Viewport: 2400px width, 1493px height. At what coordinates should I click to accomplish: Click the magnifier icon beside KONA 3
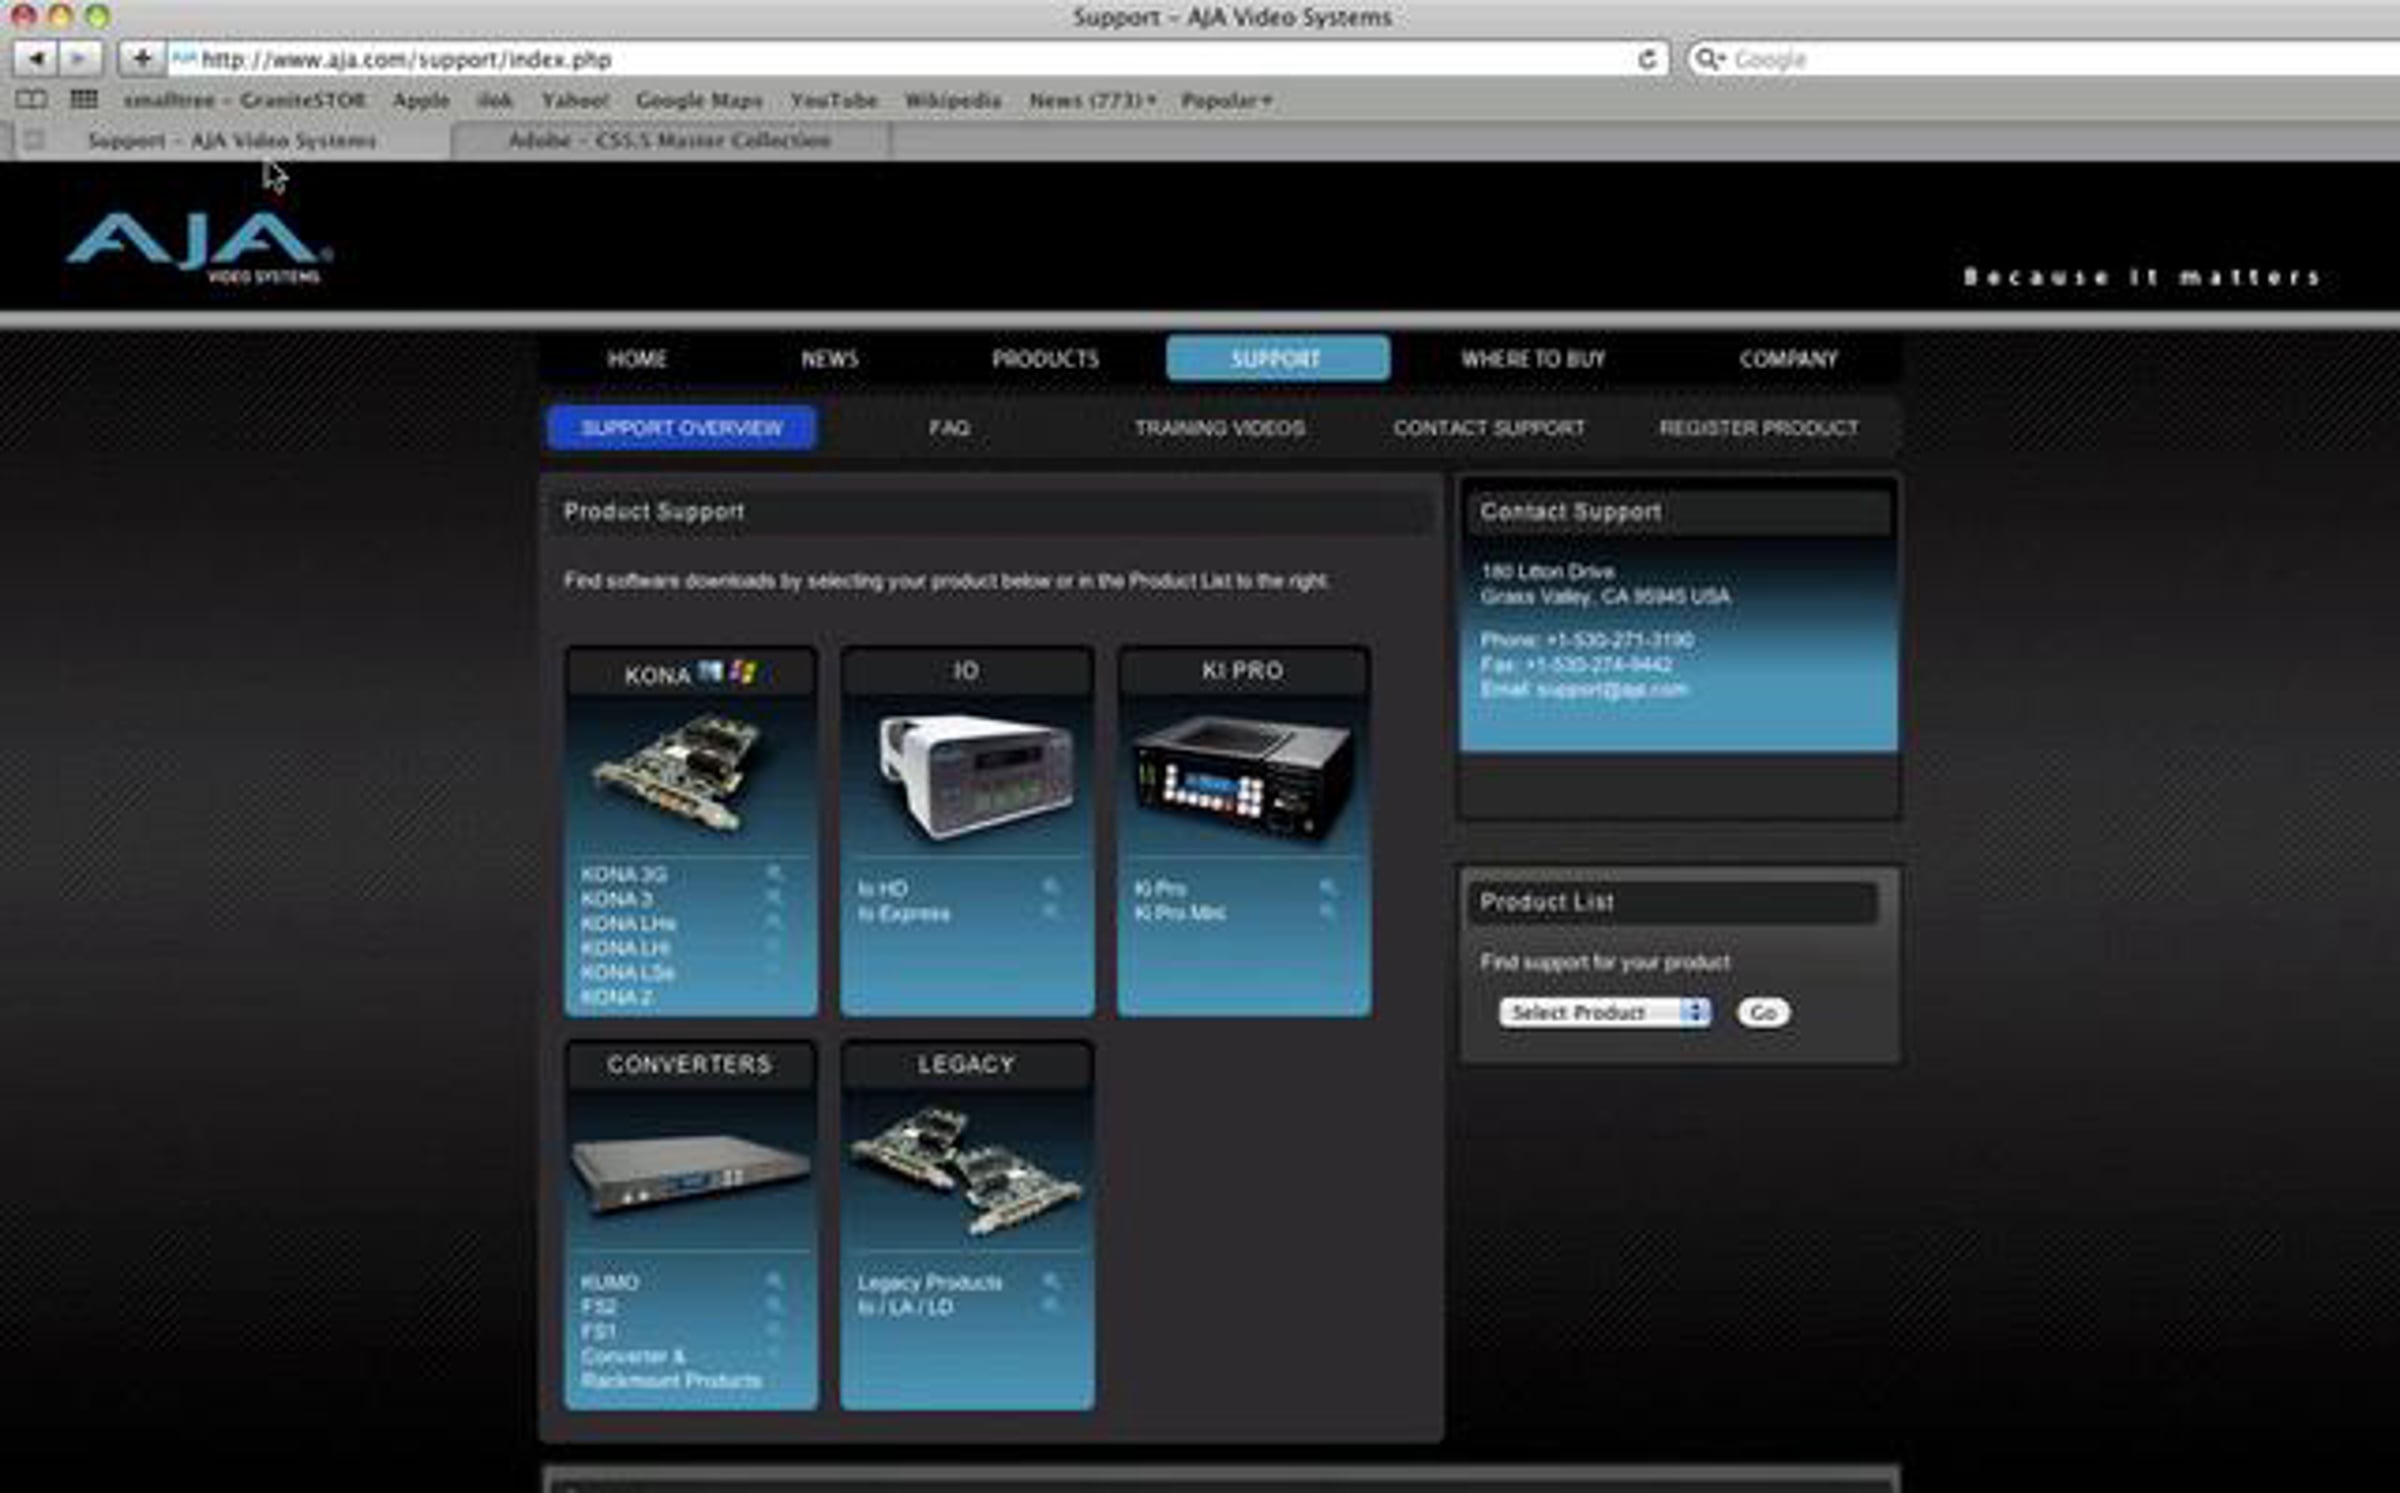click(774, 897)
